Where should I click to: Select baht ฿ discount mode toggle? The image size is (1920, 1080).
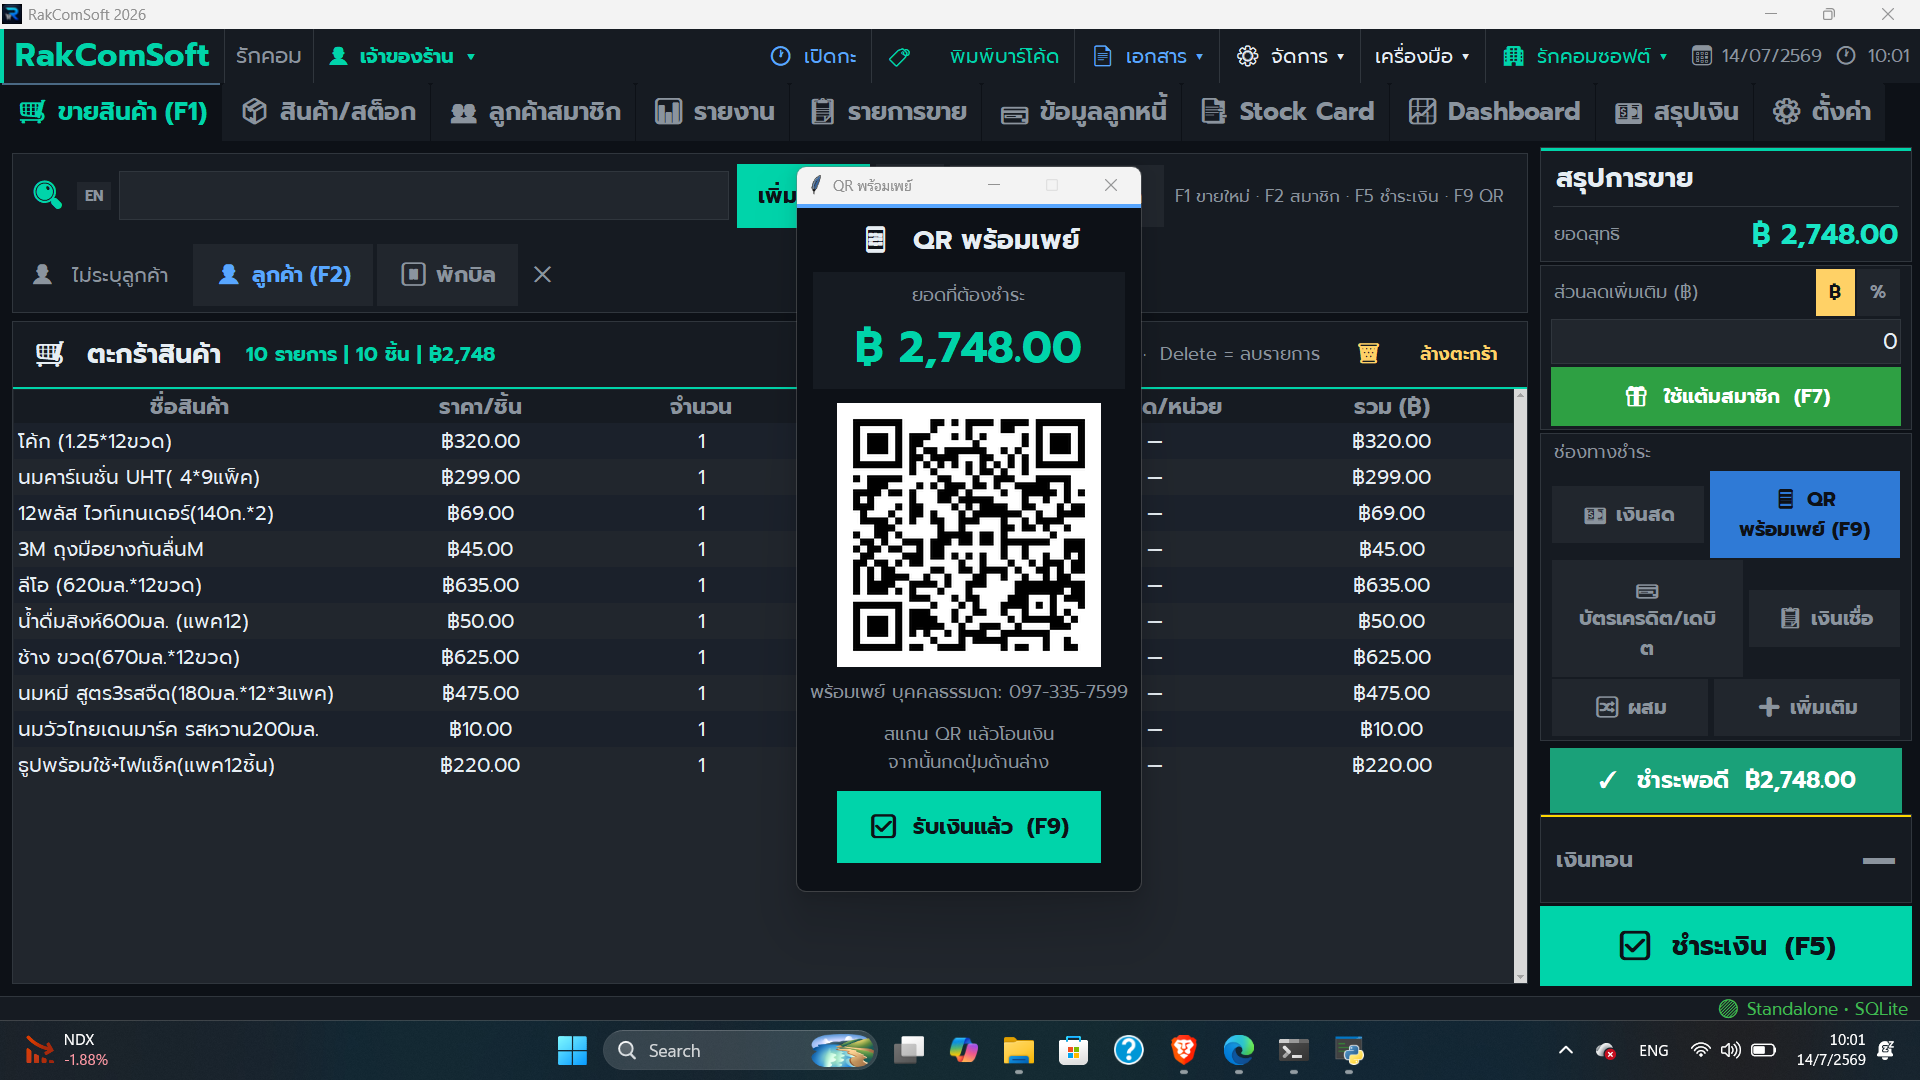[x=1835, y=292]
